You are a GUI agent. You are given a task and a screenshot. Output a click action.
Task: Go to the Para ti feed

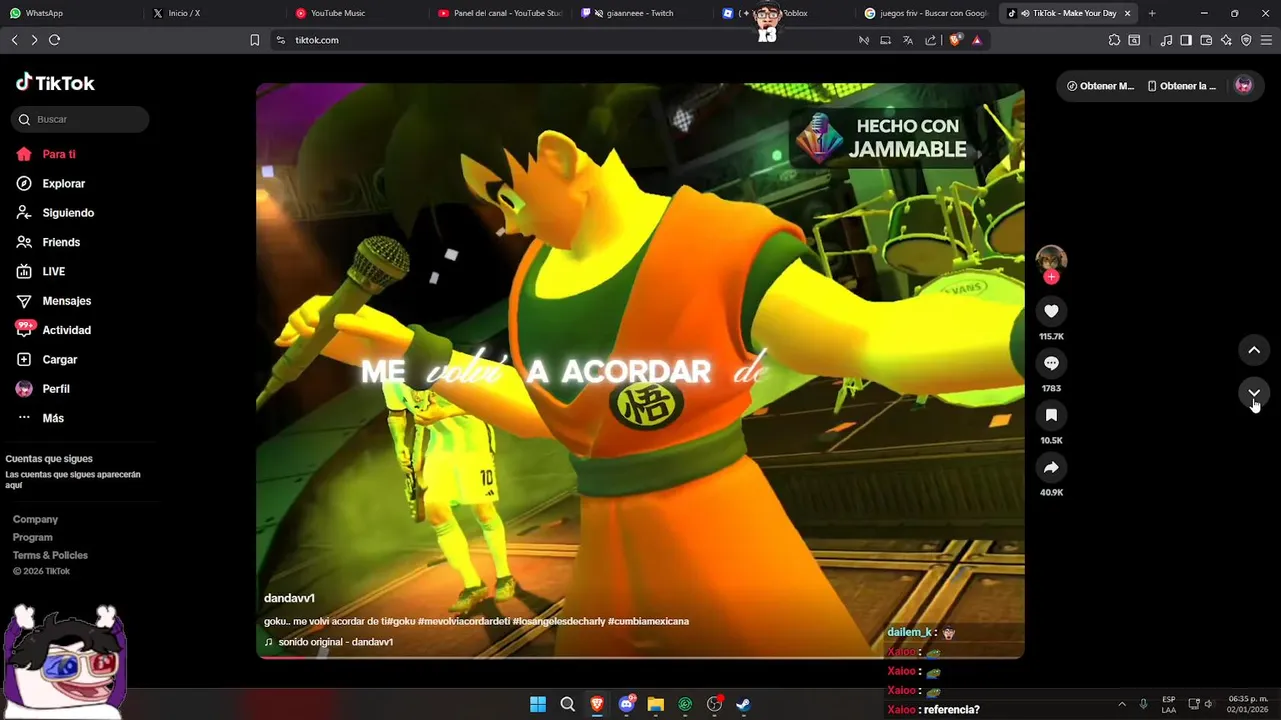(x=46, y=154)
